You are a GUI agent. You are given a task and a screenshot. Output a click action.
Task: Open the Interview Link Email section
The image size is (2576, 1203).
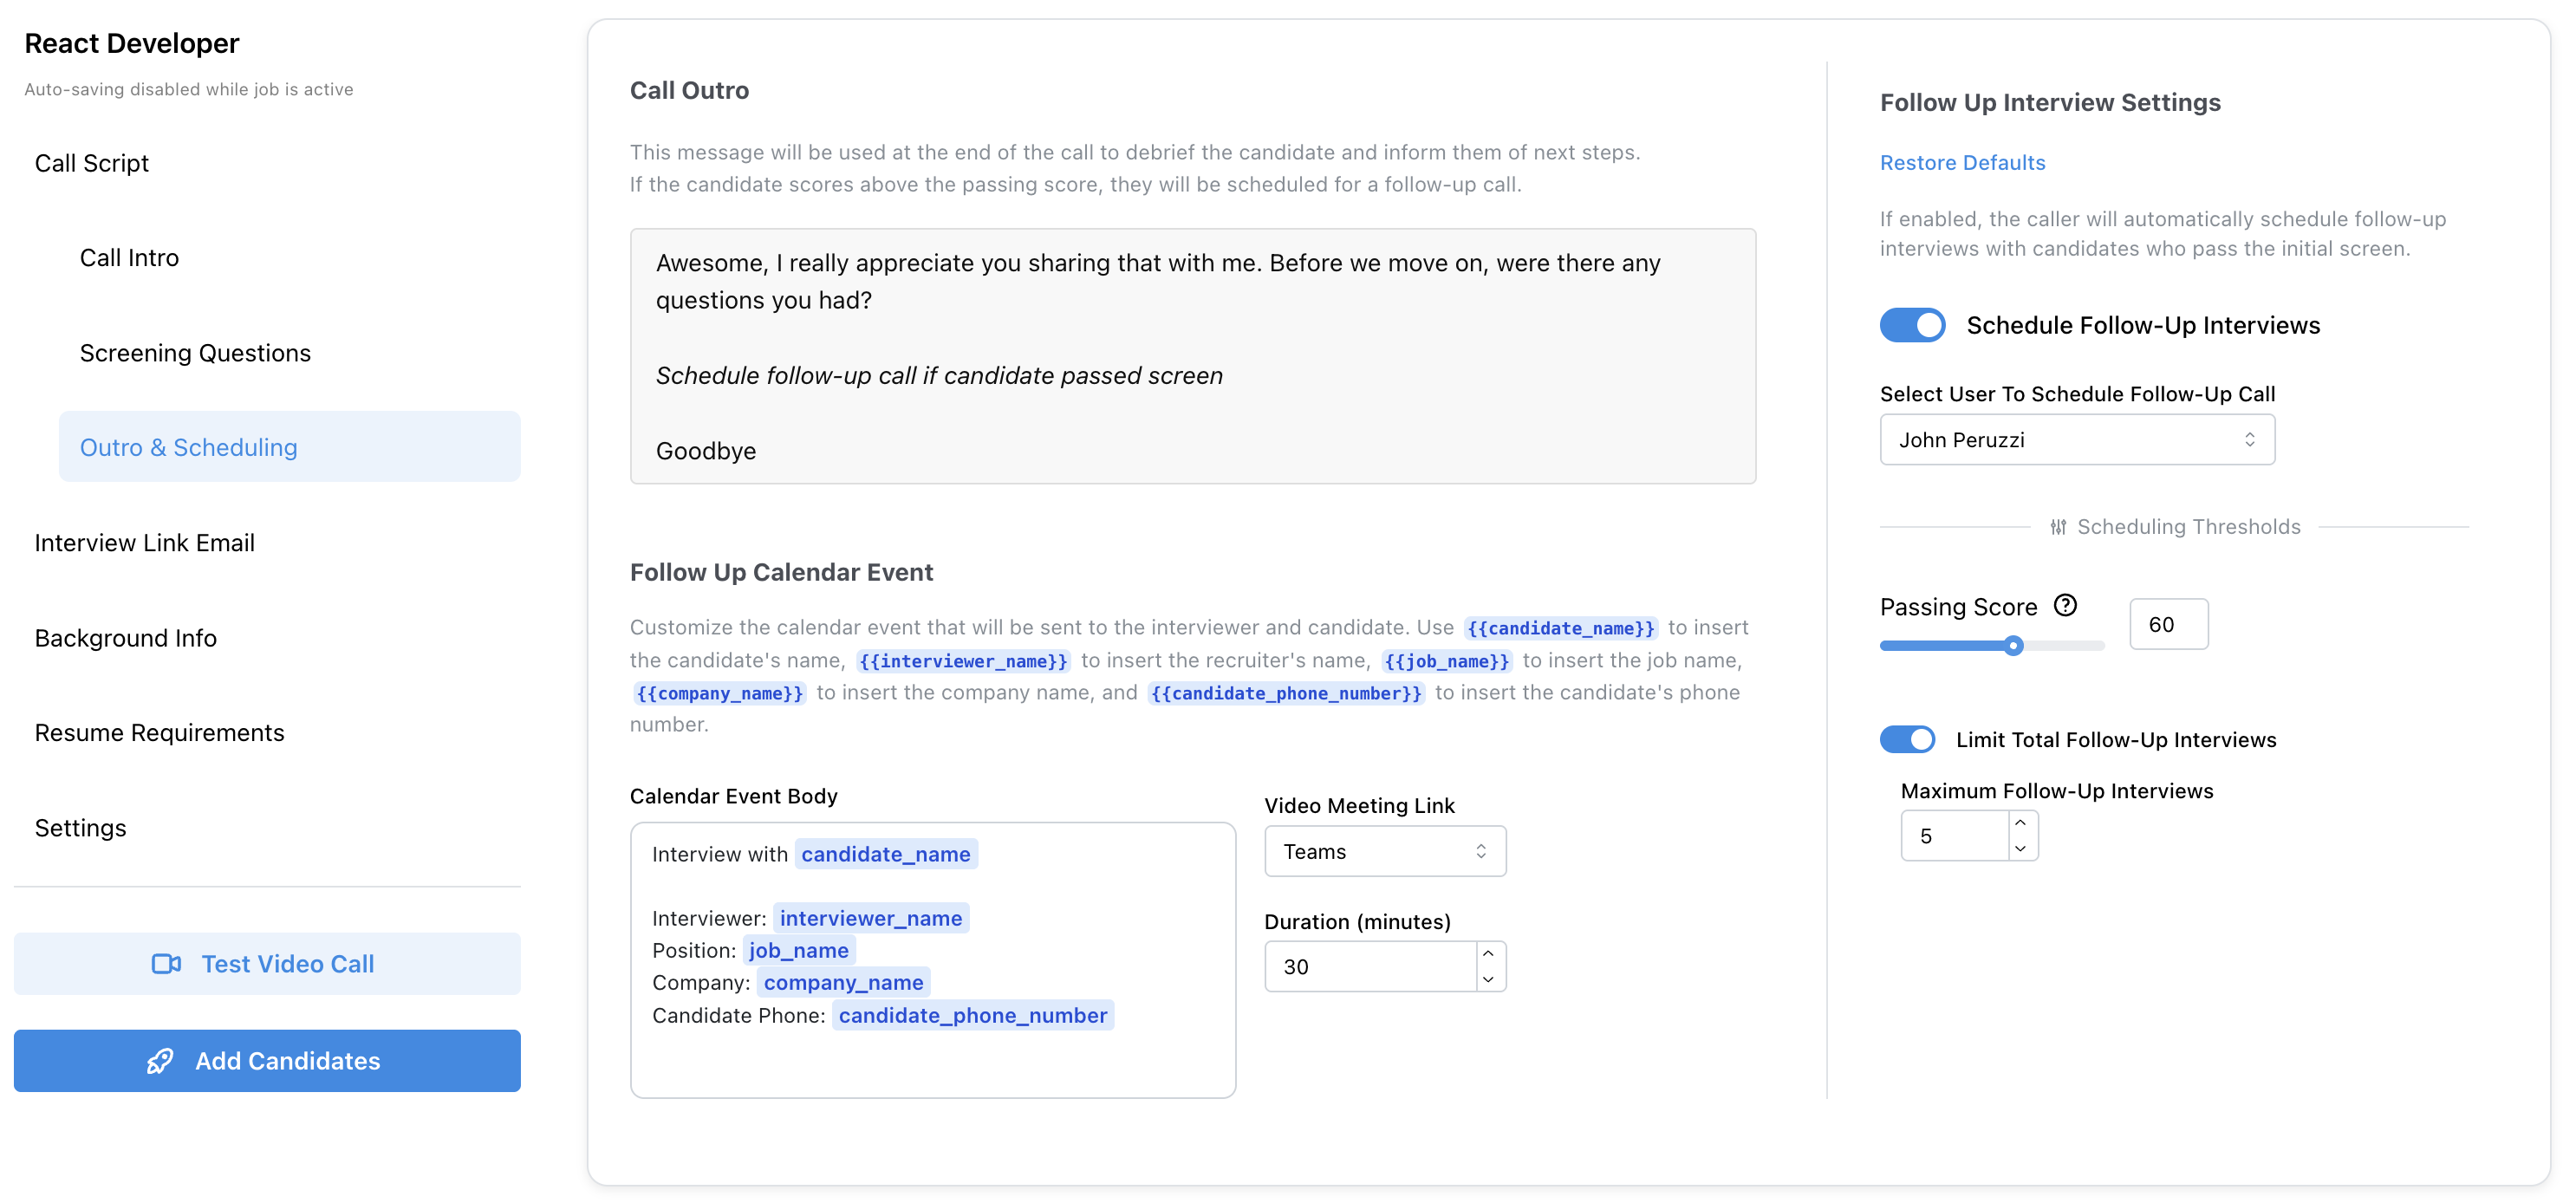pyautogui.click(x=145, y=542)
